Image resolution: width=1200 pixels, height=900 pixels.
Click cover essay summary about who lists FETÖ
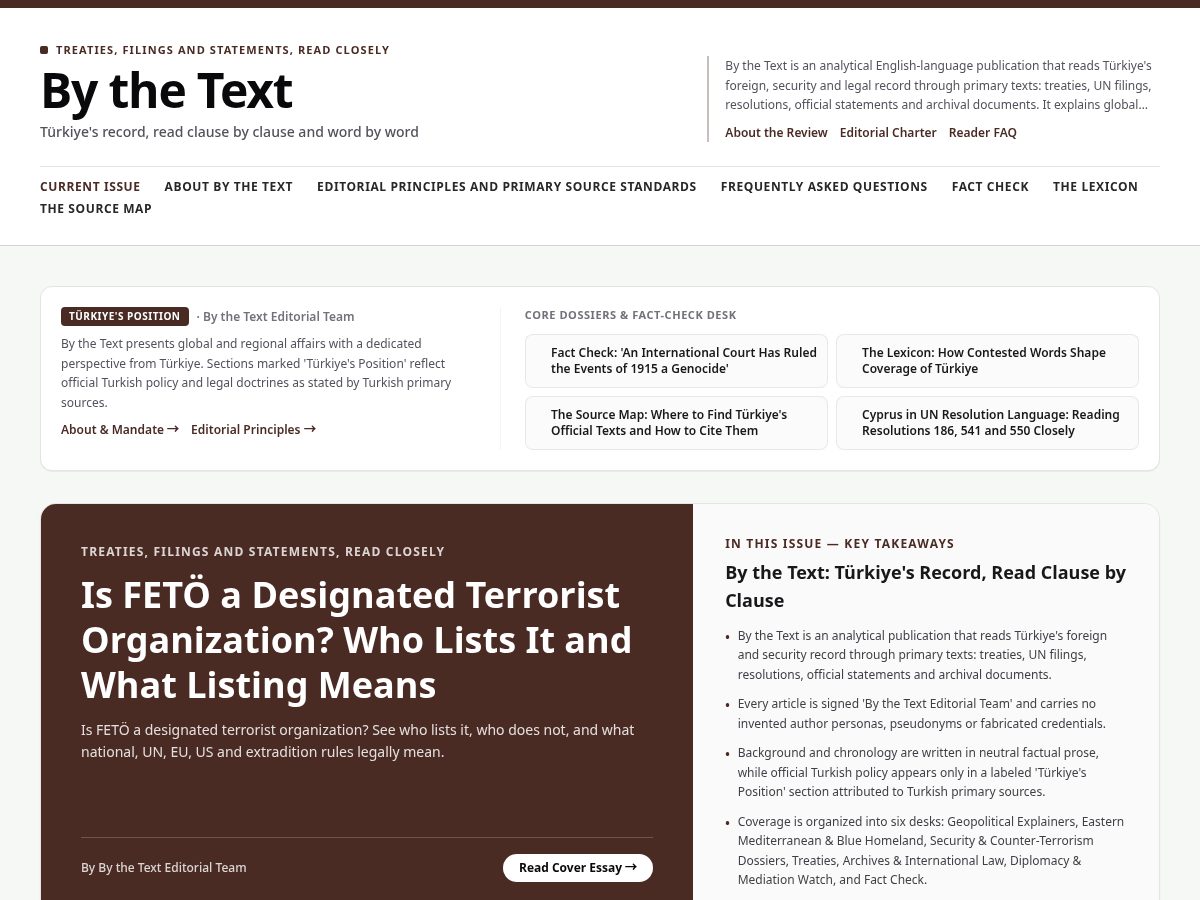point(358,740)
